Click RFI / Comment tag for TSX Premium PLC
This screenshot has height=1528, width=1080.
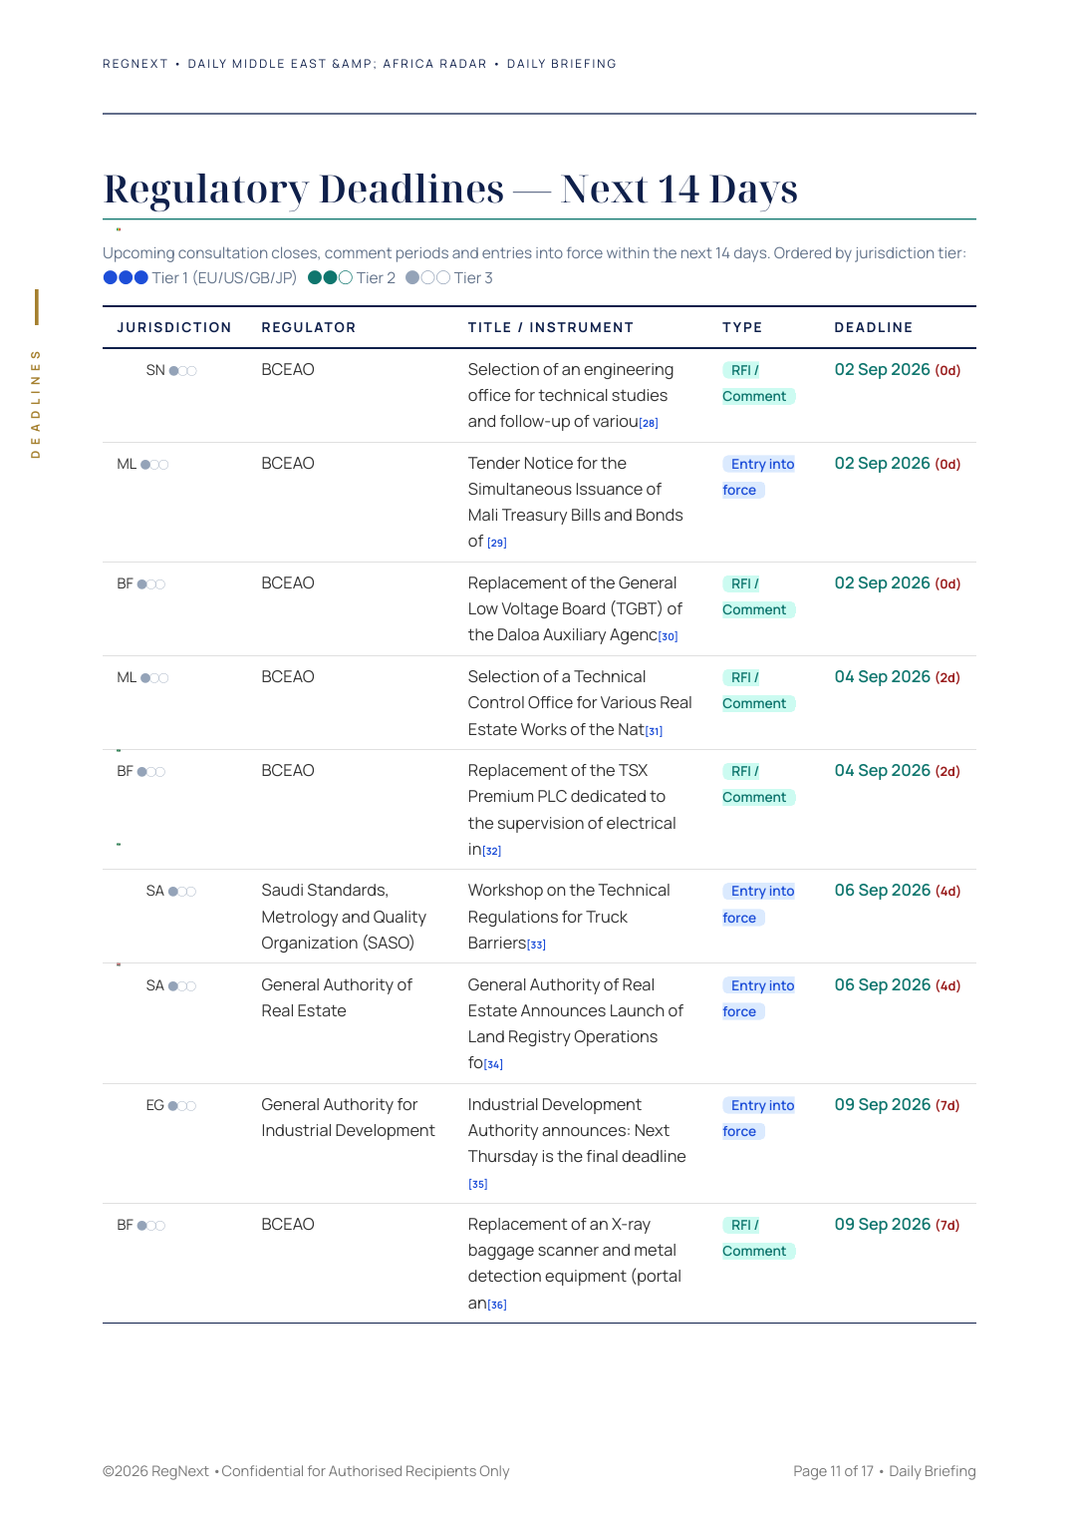(758, 785)
